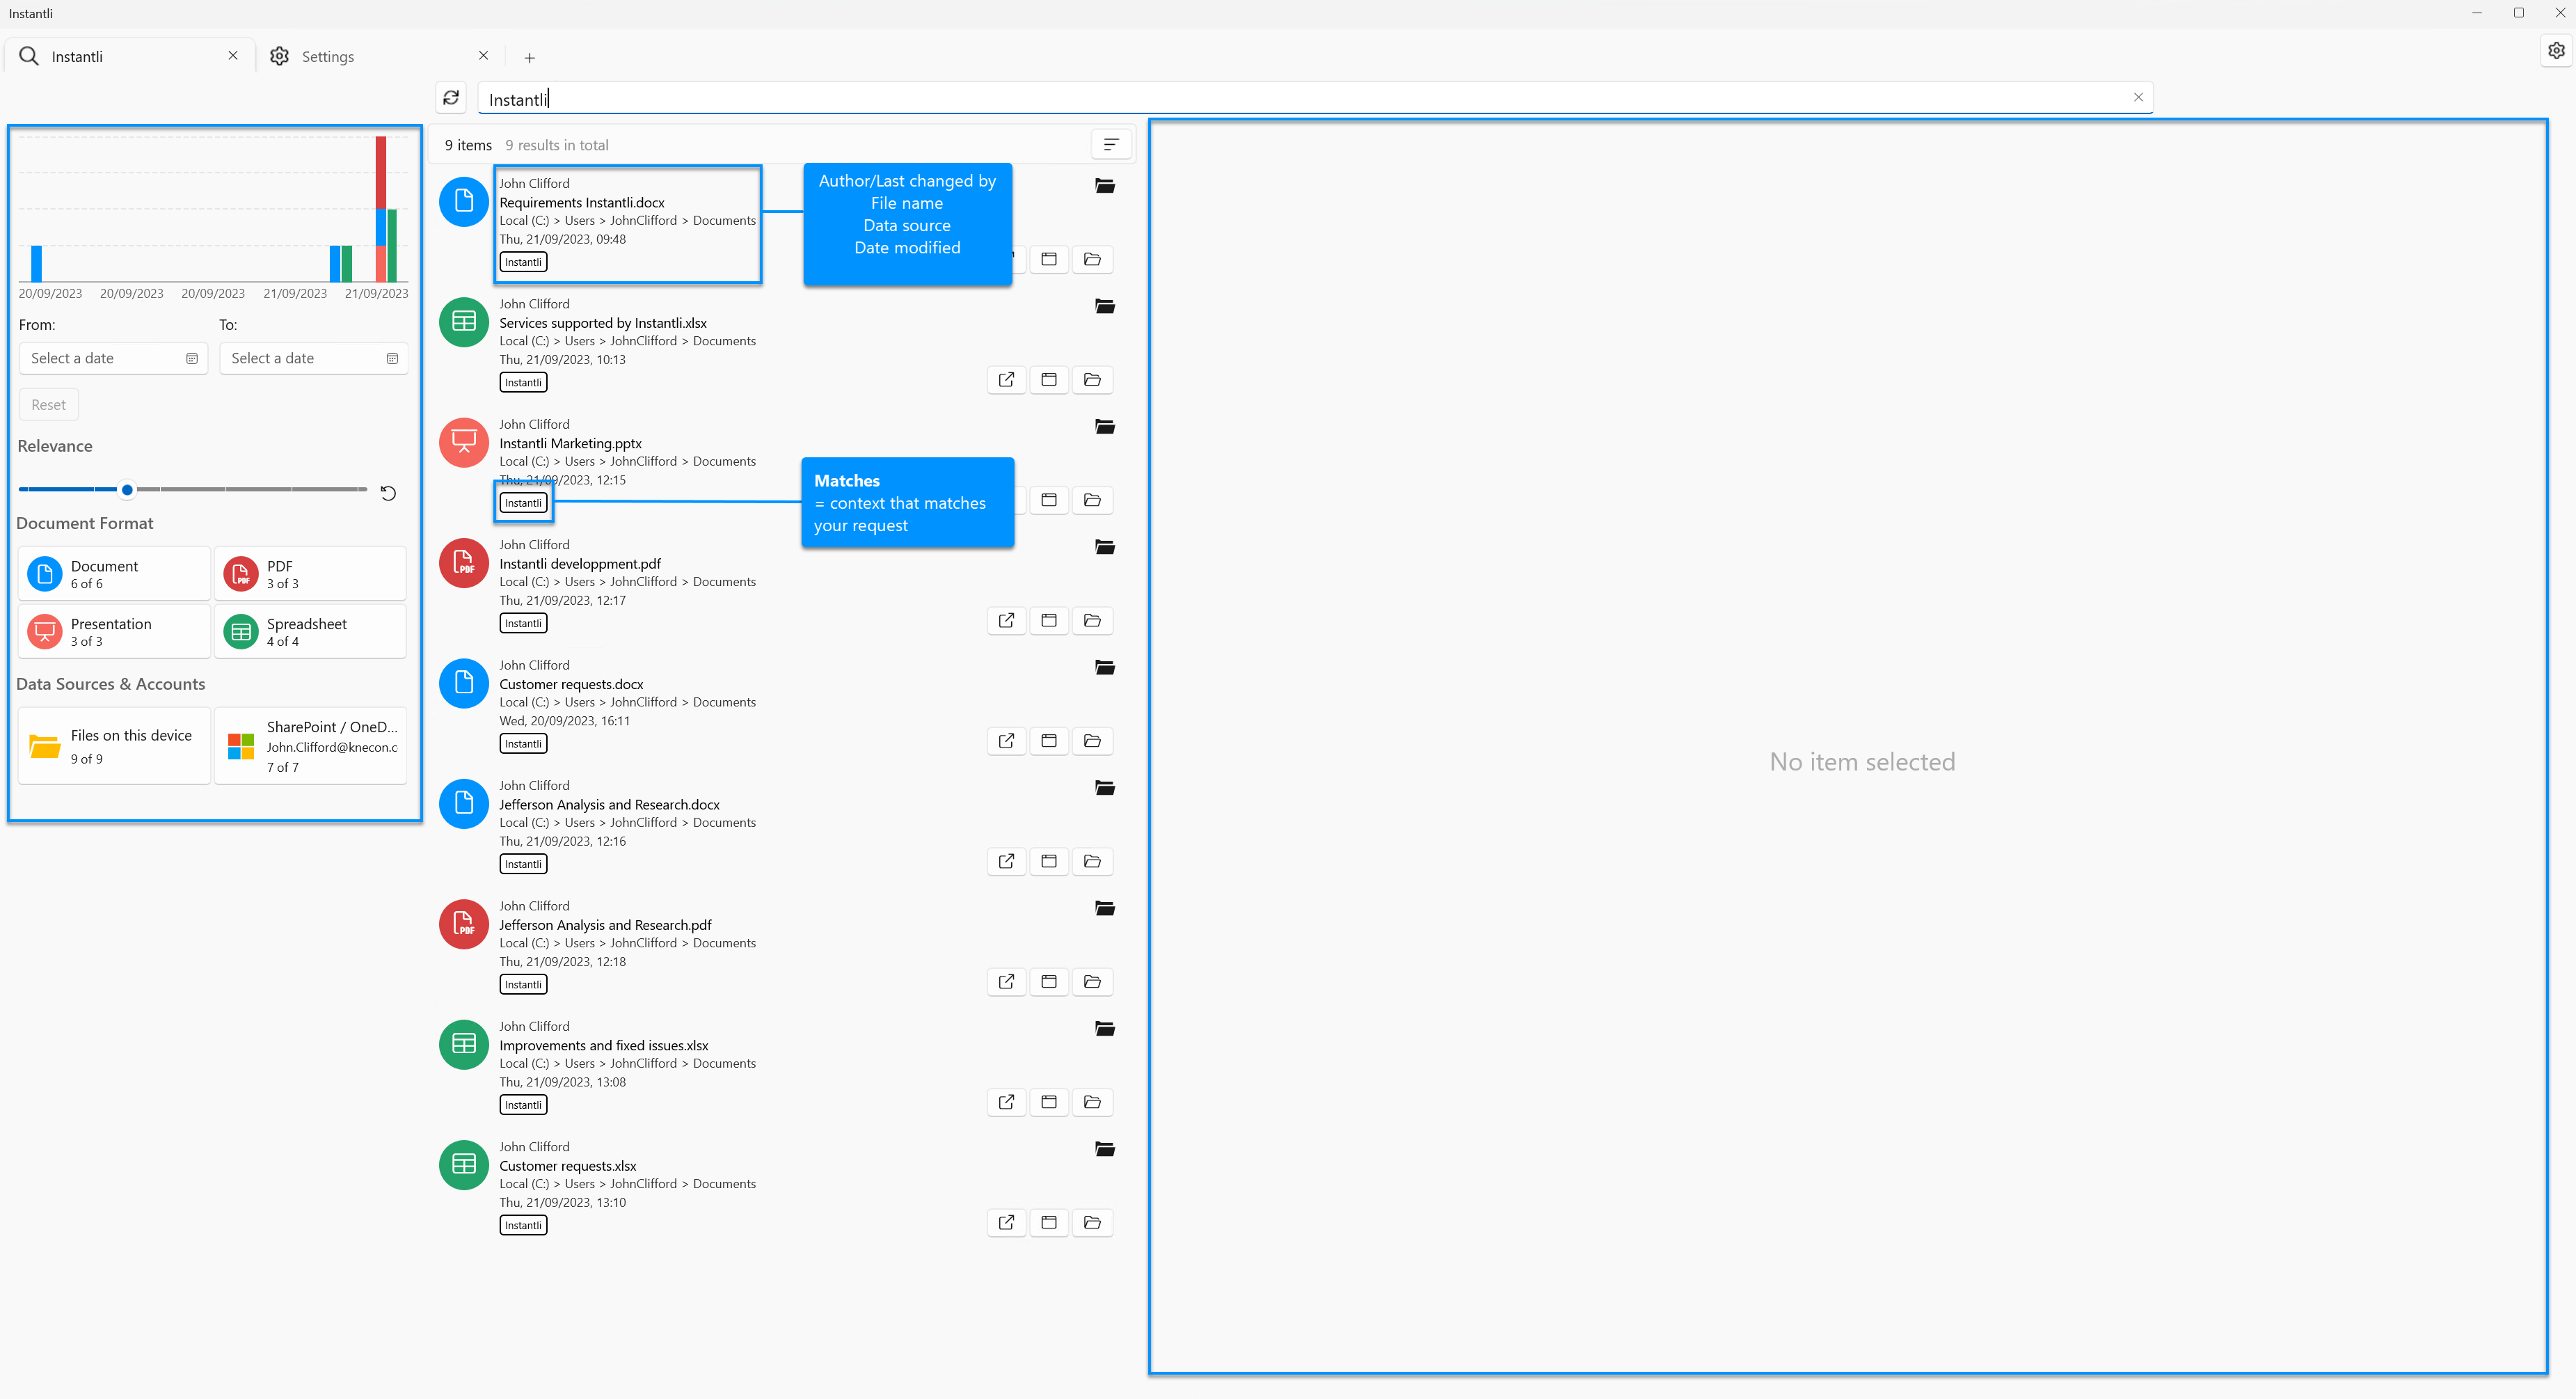Click the tall red bar in date chart
This screenshot has width=2576, height=1399.
[381, 172]
